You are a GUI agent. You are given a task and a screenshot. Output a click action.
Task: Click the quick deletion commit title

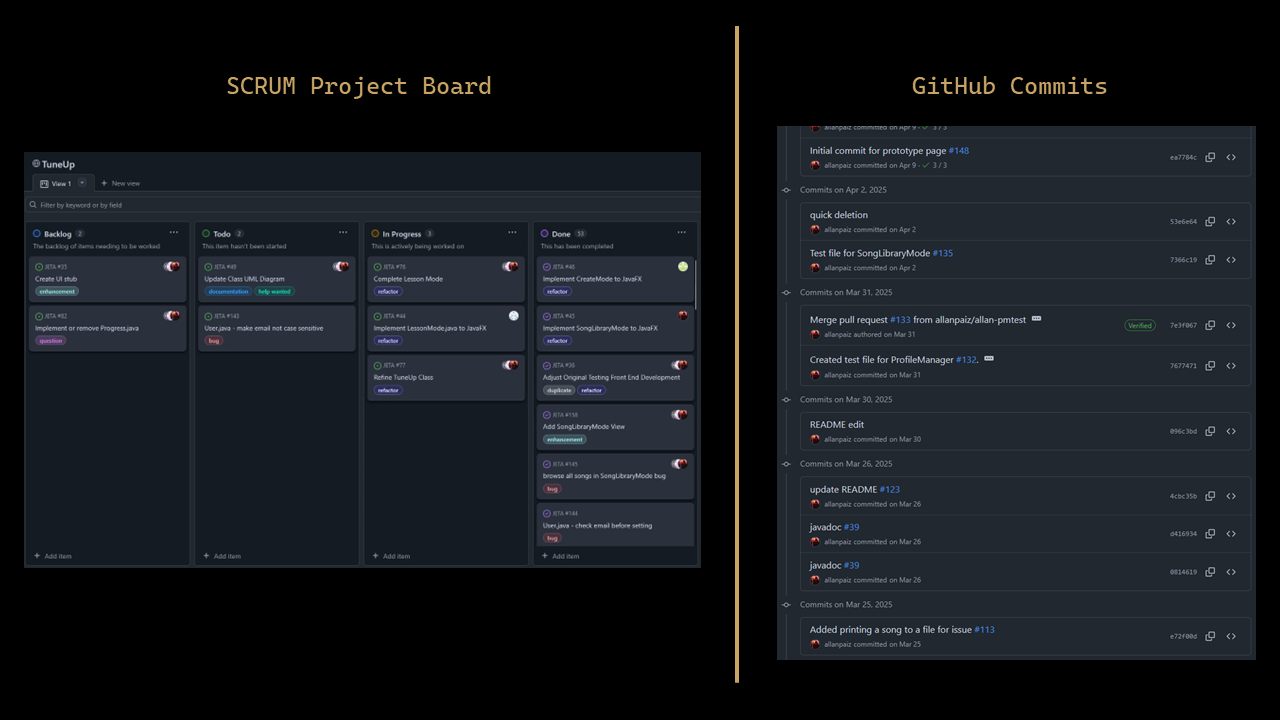tap(838, 215)
